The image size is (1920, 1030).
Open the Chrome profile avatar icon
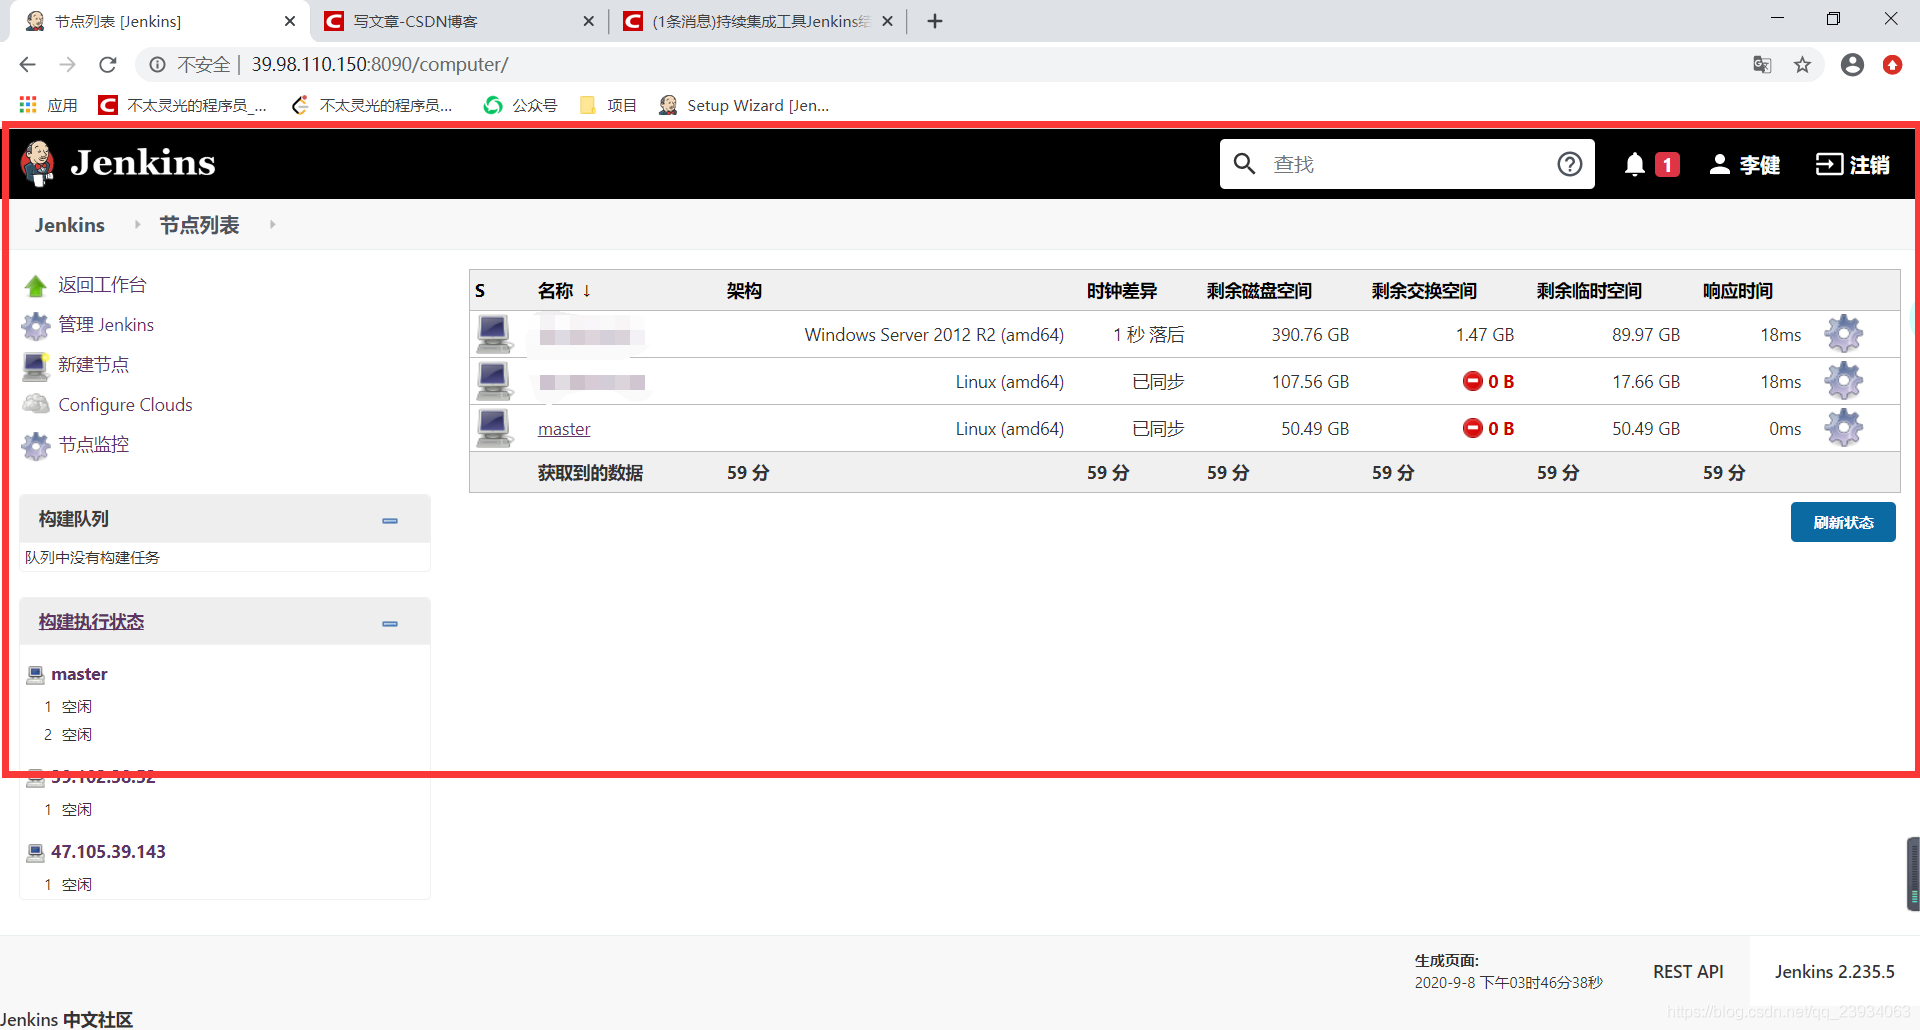[x=1852, y=65]
